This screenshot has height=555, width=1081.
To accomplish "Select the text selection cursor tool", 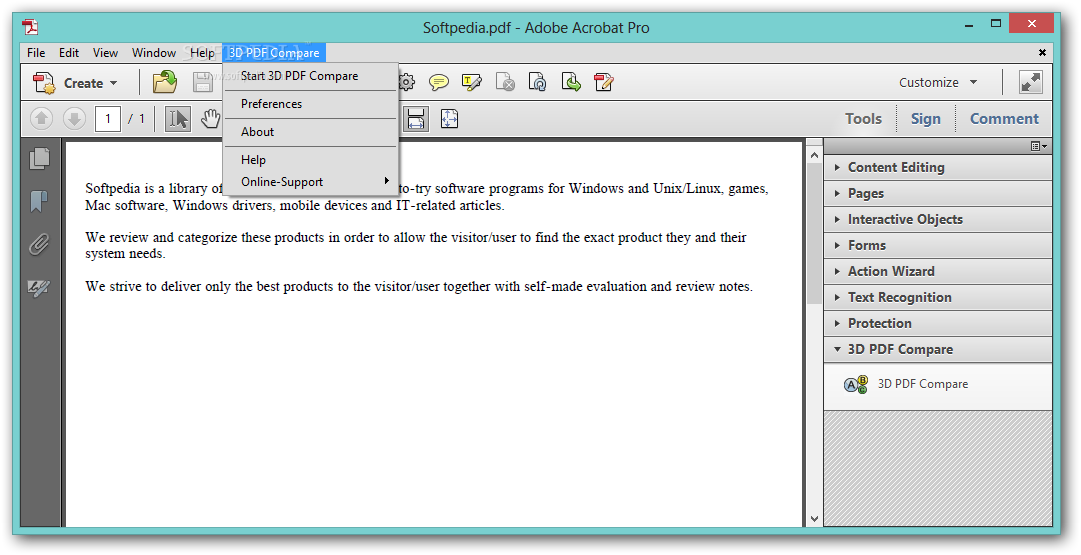I will [x=178, y=119].
